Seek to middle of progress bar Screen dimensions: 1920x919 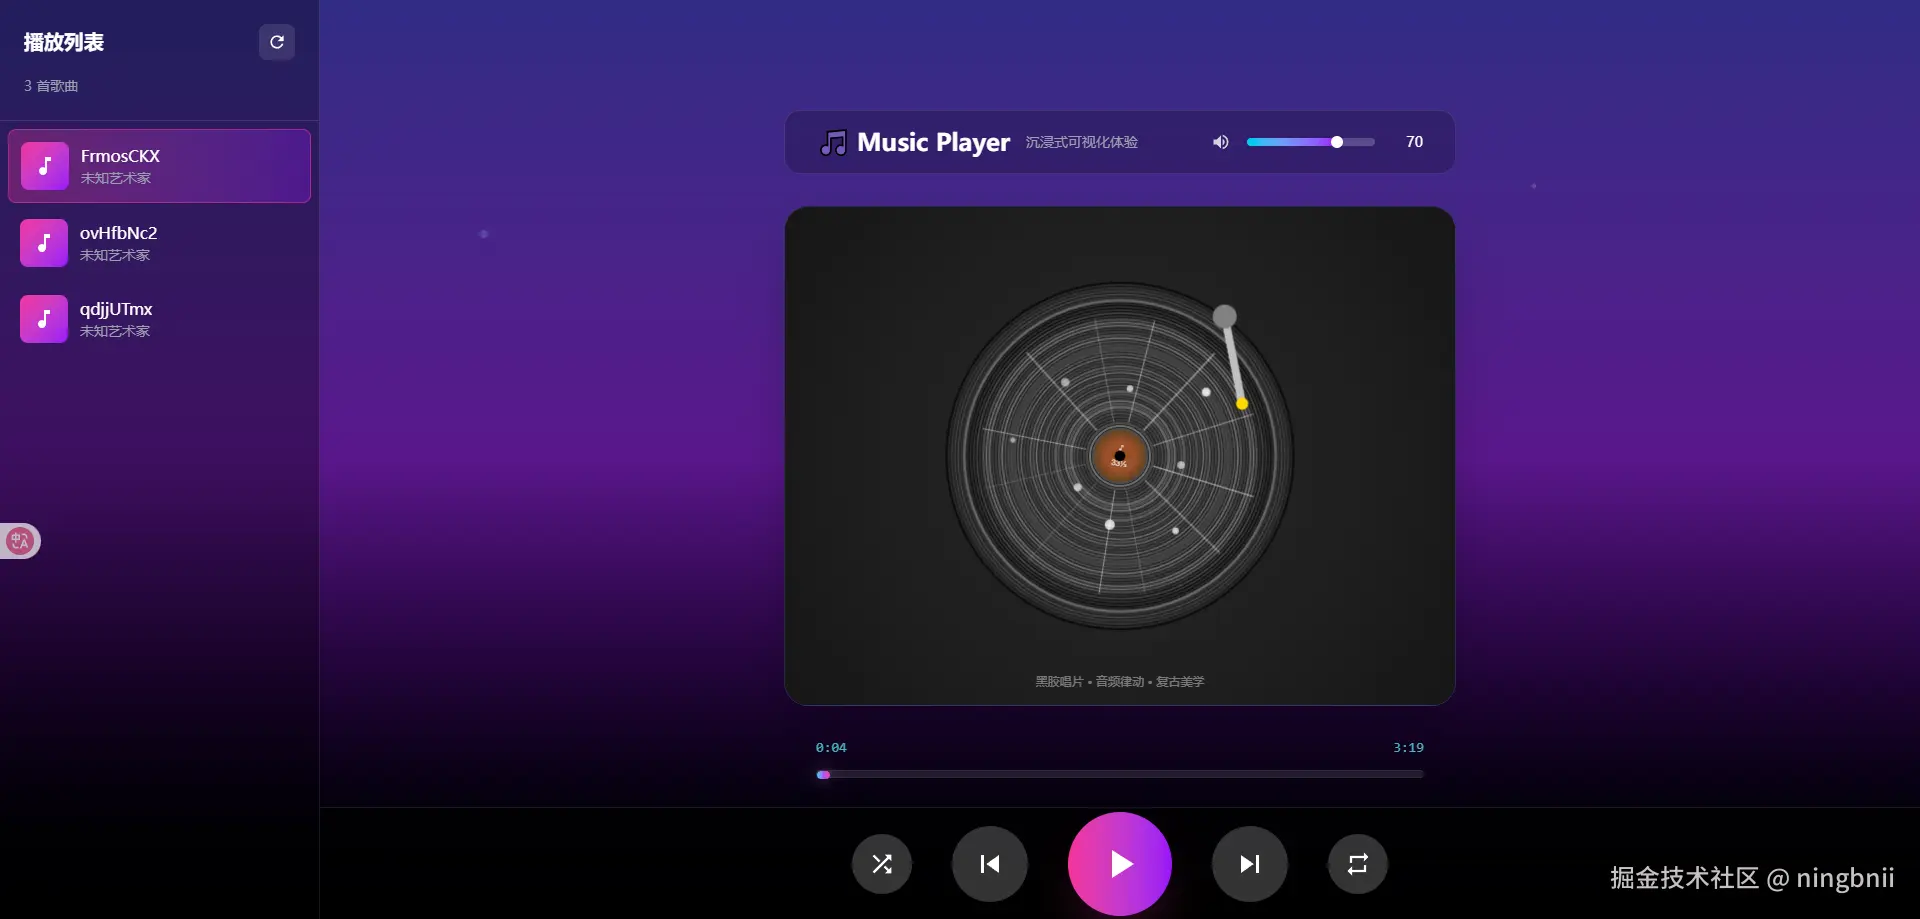1120,774
